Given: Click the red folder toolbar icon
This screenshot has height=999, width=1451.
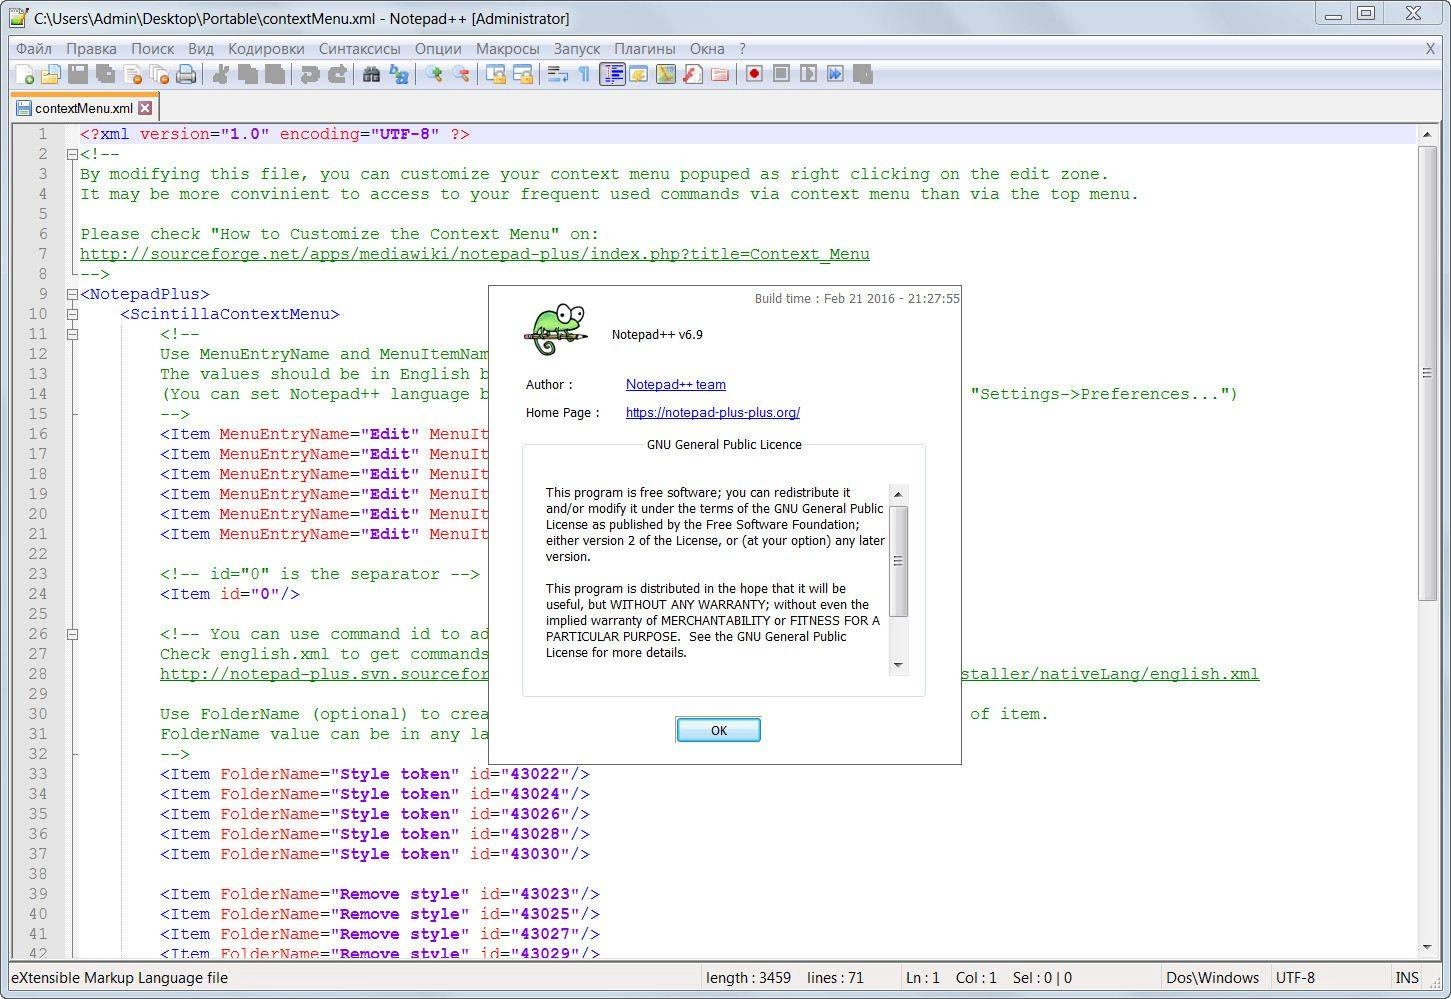Looking at the screenshot, I should [x=720, y=74].
